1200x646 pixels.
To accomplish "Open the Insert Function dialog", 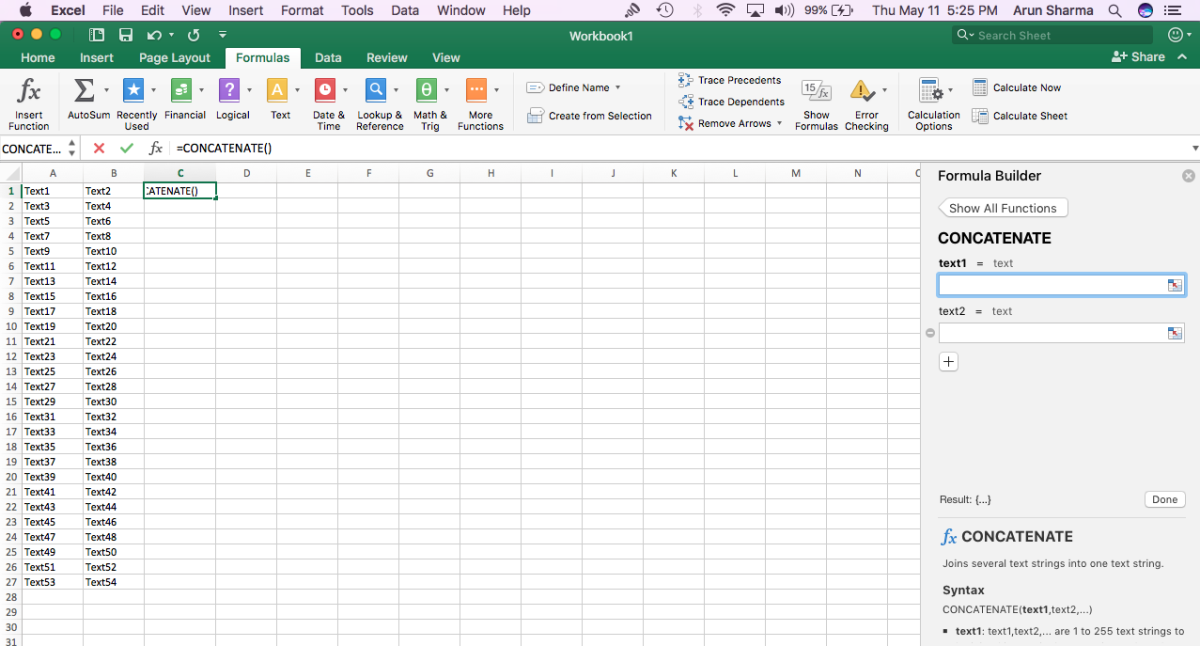I will 29,100.
